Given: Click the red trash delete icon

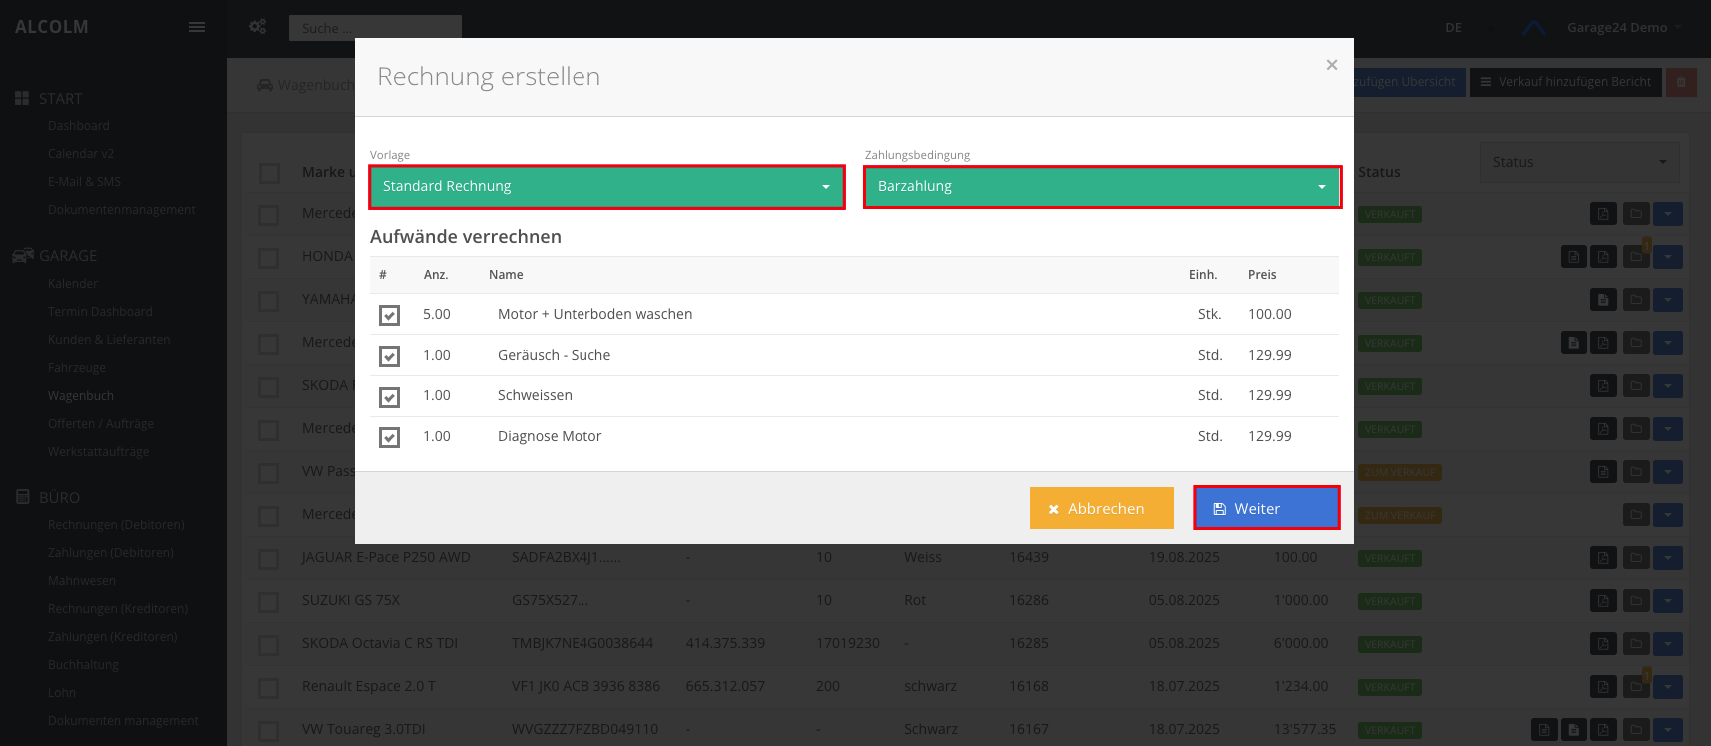Looking at the screenshot, I should [x=1681, y=82].
